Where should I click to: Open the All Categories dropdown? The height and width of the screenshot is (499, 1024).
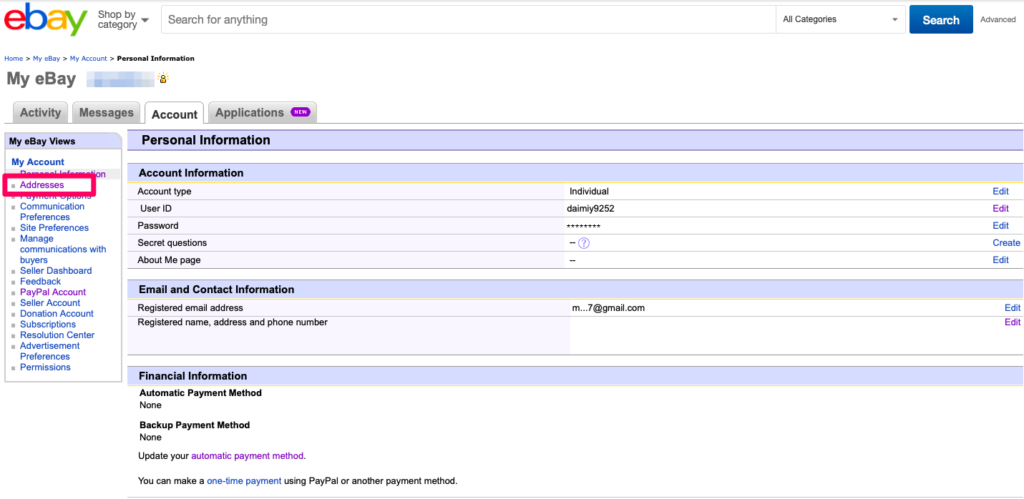click(x=840, y=20)
